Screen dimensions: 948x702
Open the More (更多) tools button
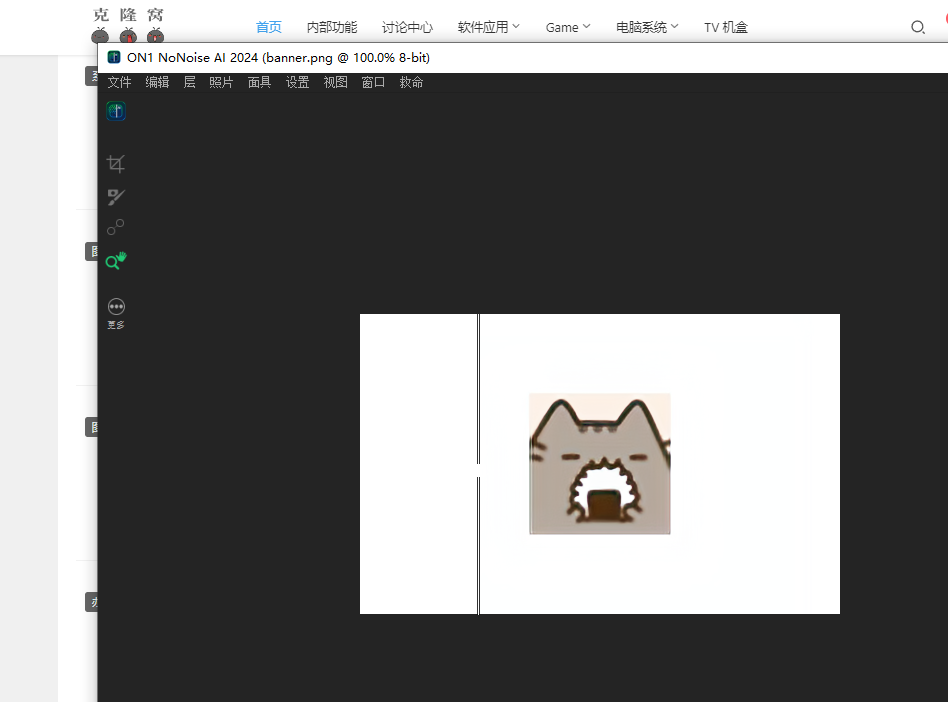coord(116,313)
